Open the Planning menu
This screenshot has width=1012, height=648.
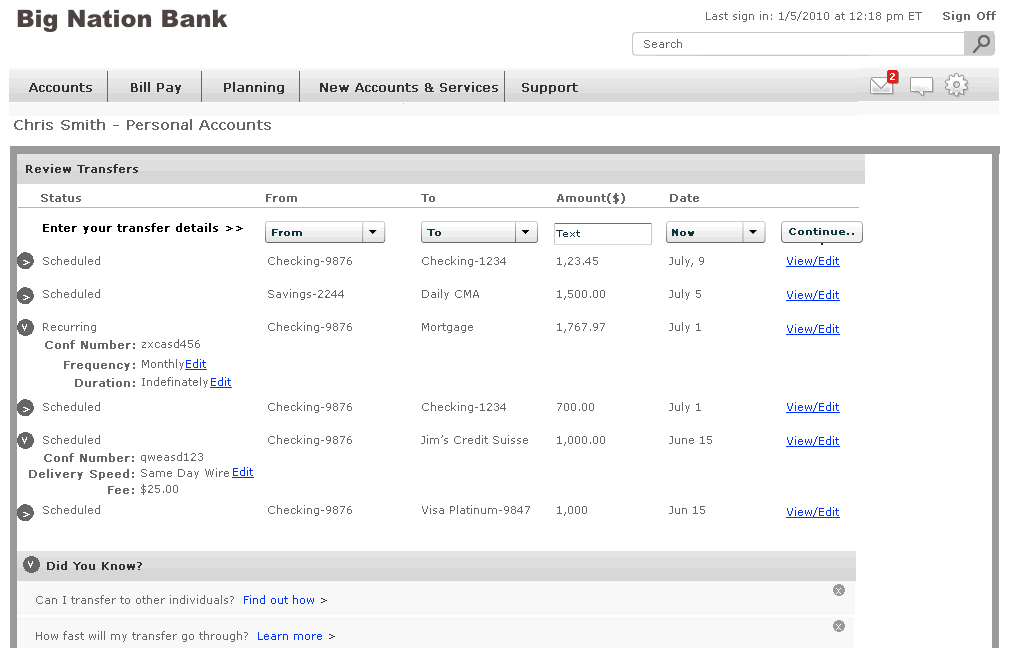coord(254,87)
